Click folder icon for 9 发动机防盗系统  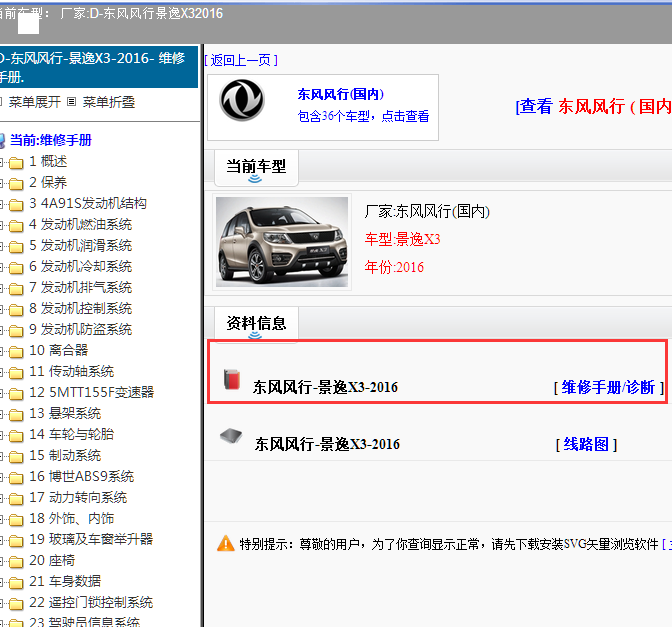pyautogui.click(x=16, y=331)
